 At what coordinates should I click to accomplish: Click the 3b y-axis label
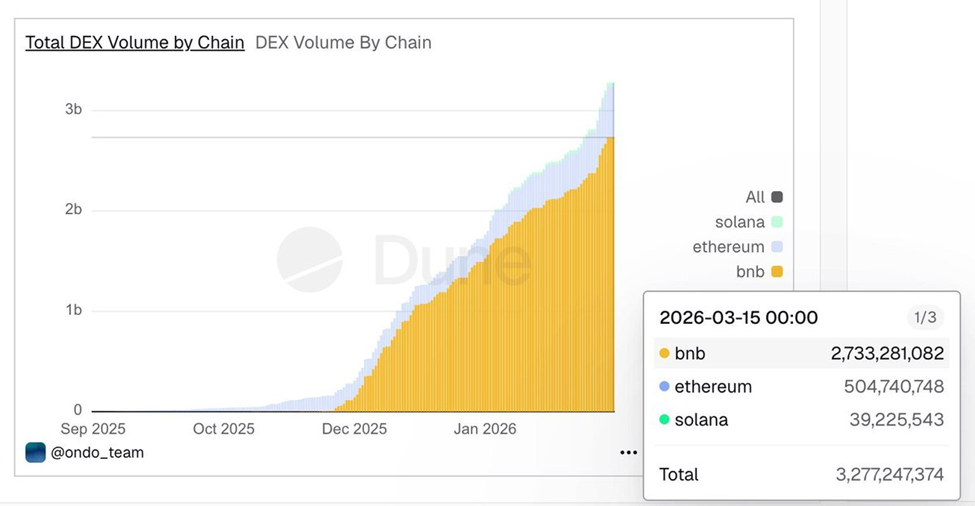[x=73, y=109]
